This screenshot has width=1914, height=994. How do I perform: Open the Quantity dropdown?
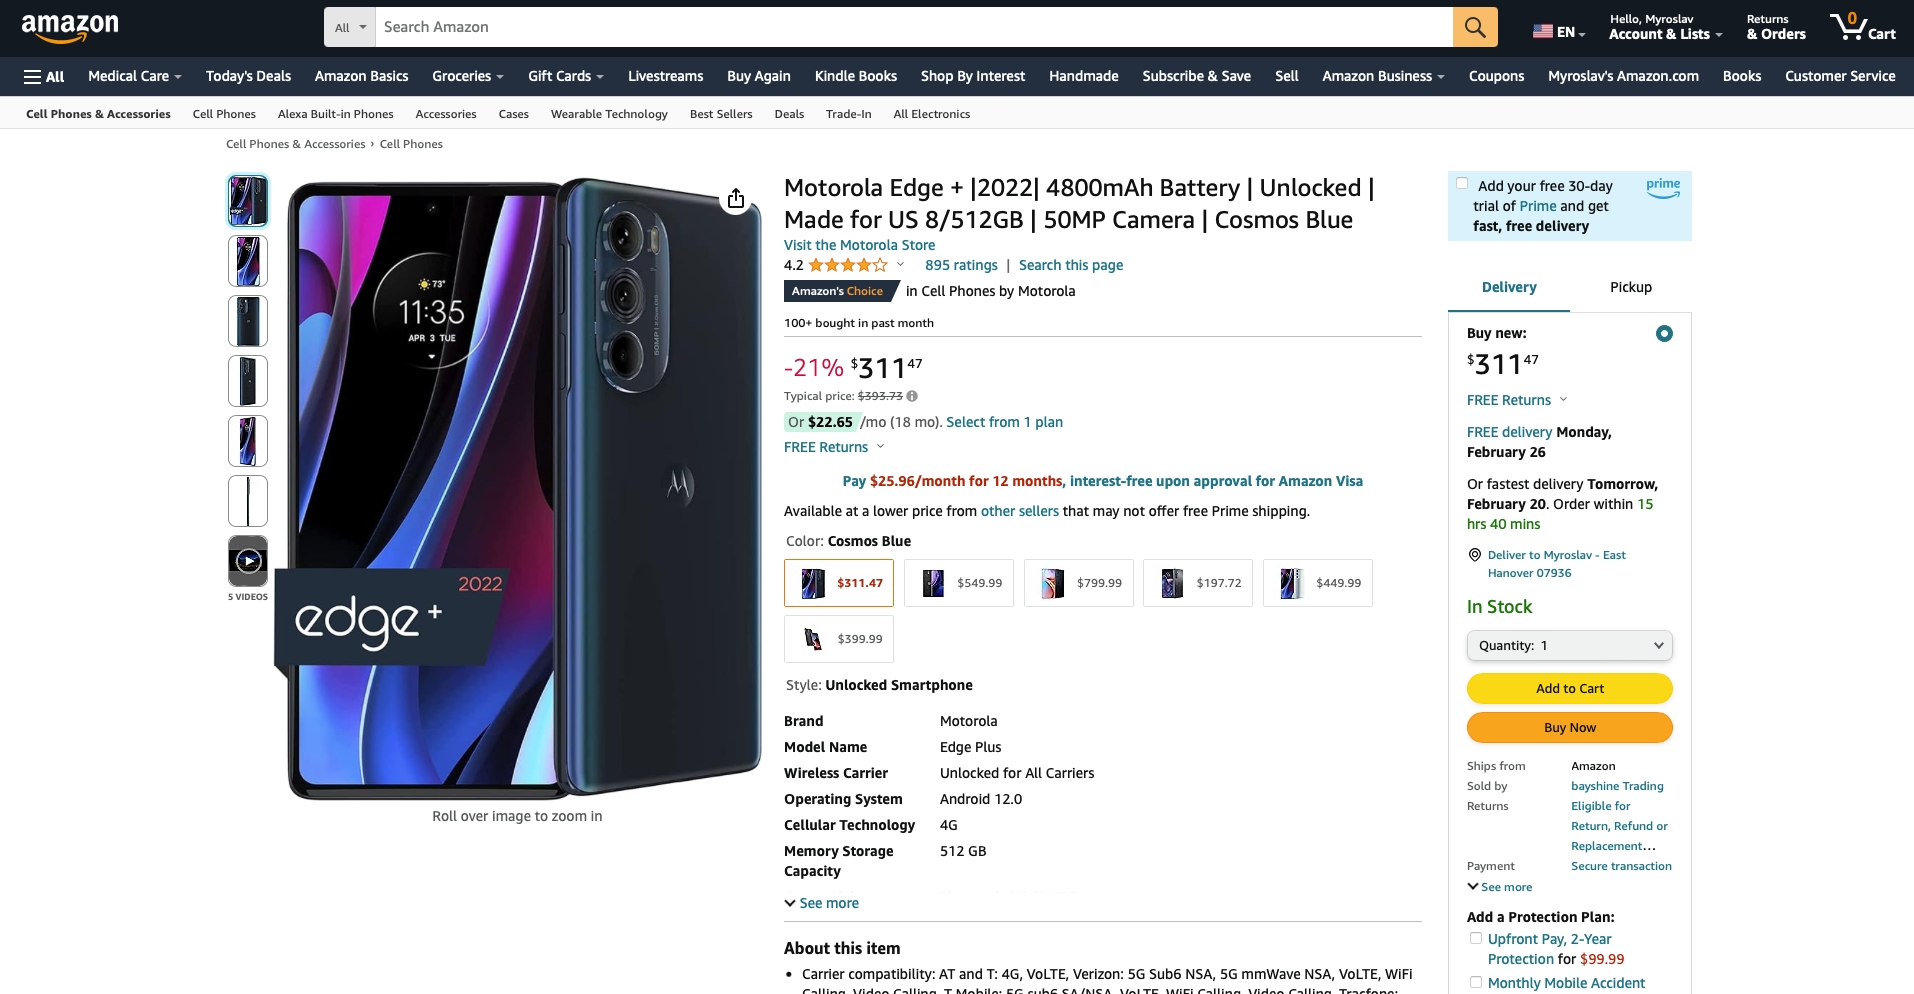[x=1570, y=645]
